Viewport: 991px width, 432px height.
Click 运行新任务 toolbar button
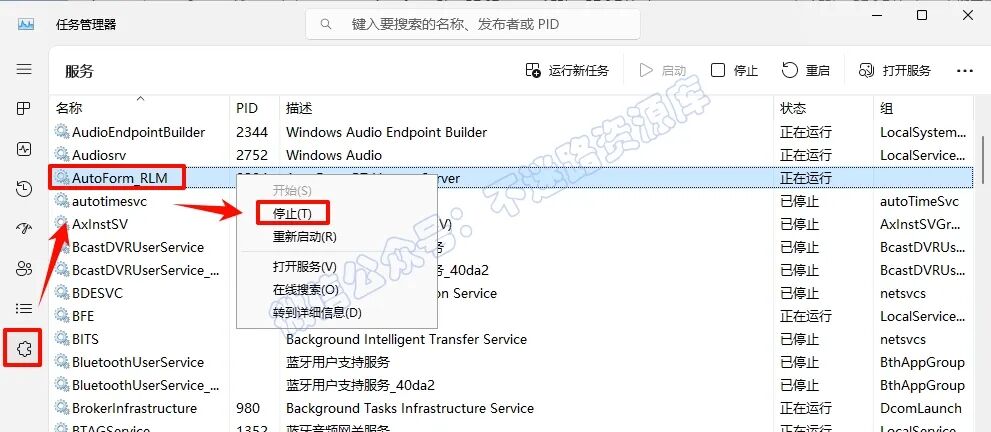[567, 71]
